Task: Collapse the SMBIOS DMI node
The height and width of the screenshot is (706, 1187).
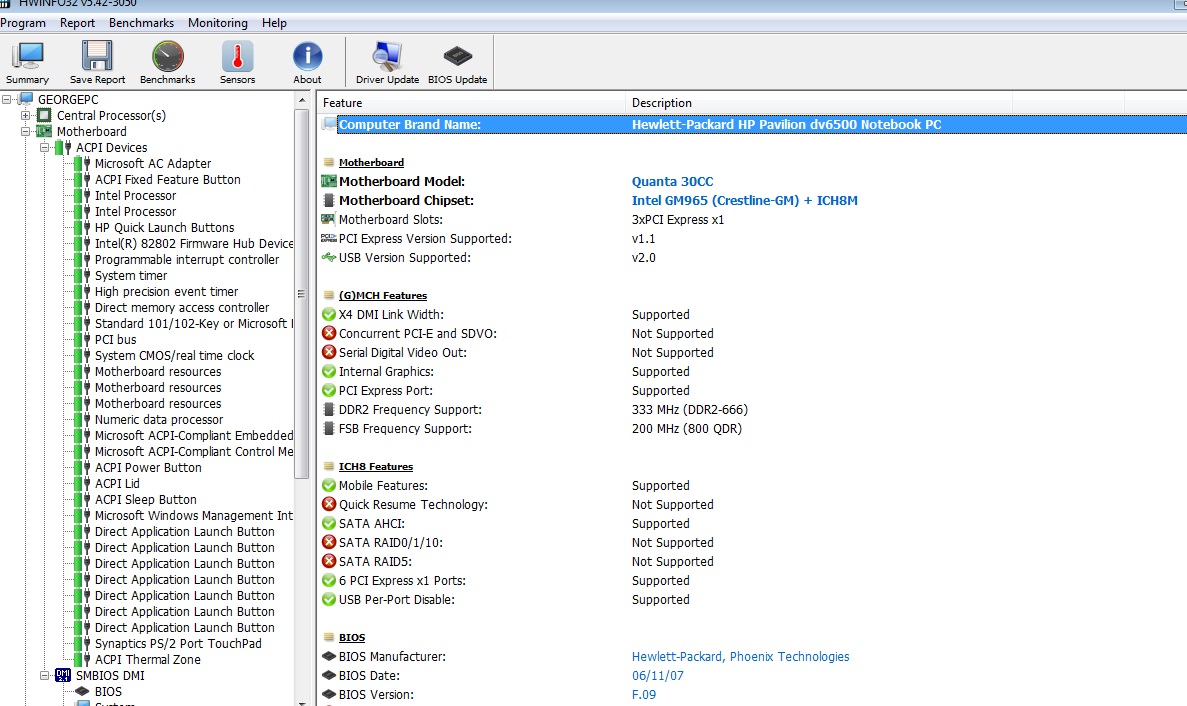Action: [x=45, y=675]
